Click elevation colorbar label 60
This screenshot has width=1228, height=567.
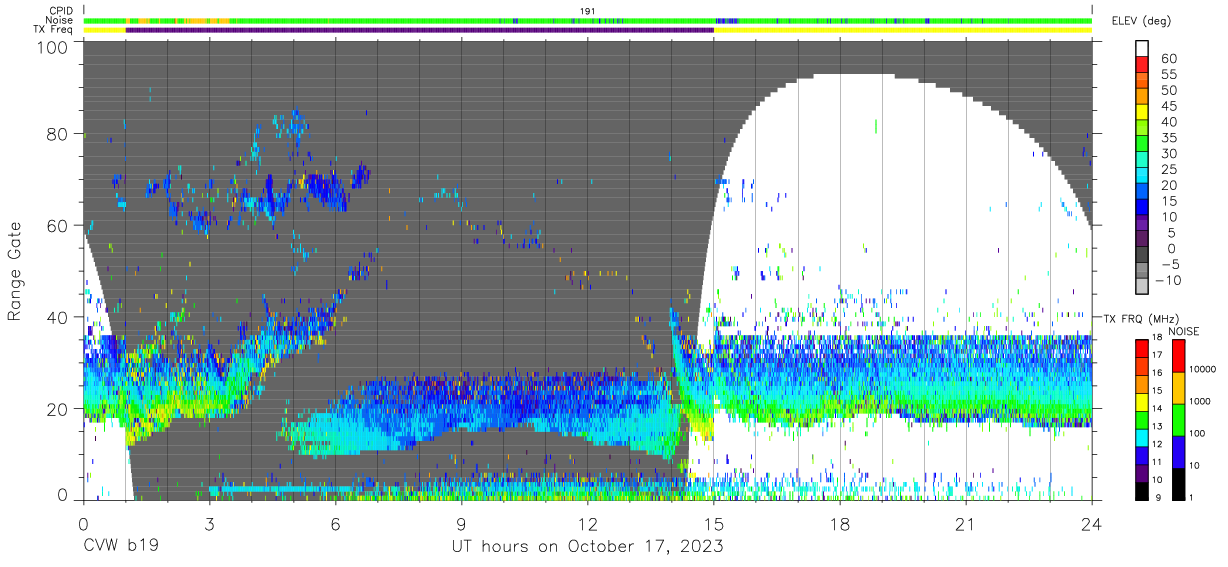click(1168, 58)
